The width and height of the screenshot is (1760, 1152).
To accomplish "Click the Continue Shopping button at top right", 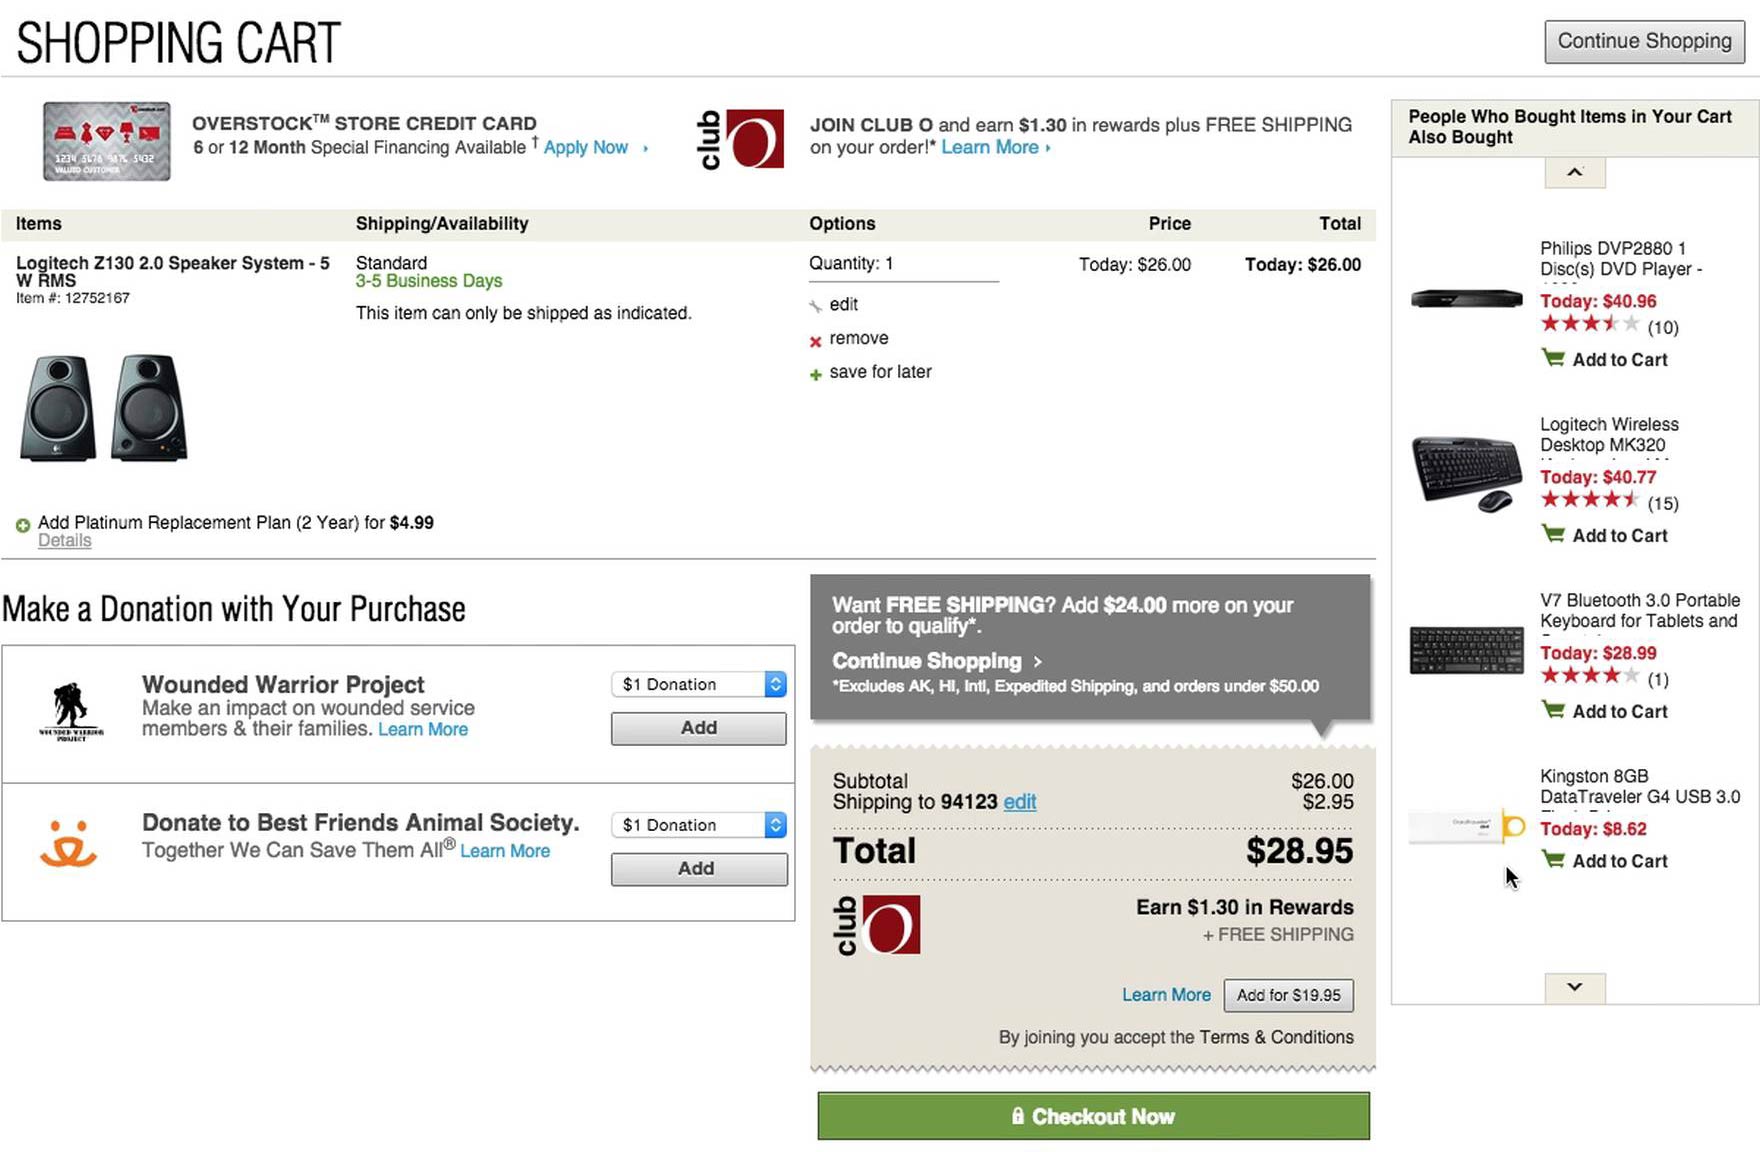I will tap(1644, 41).
